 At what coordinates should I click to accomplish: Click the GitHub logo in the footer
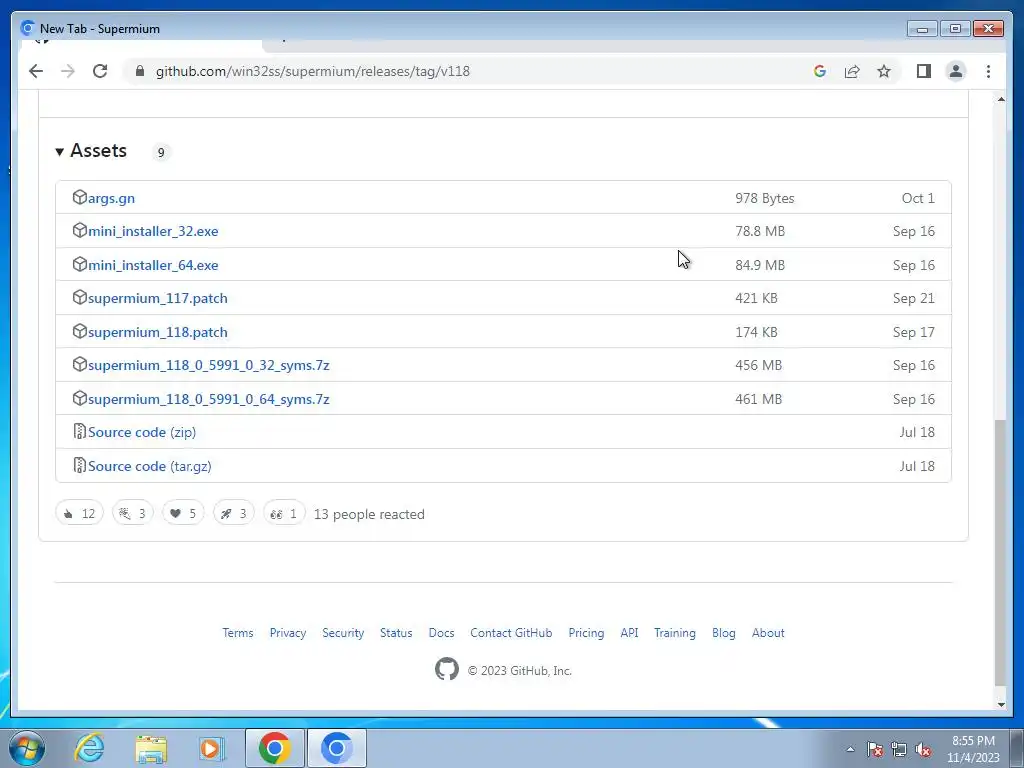point(447,669)
